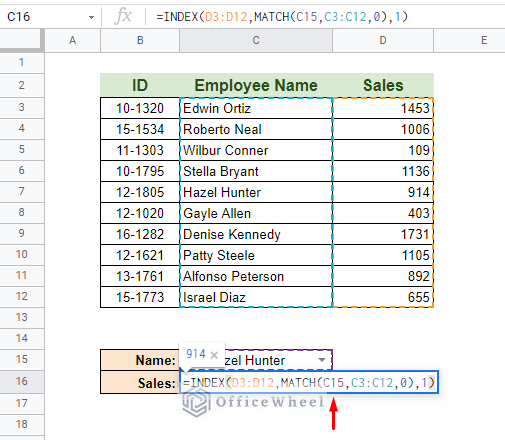Open the Name box dropdown arrow

(x=91, y=17)
